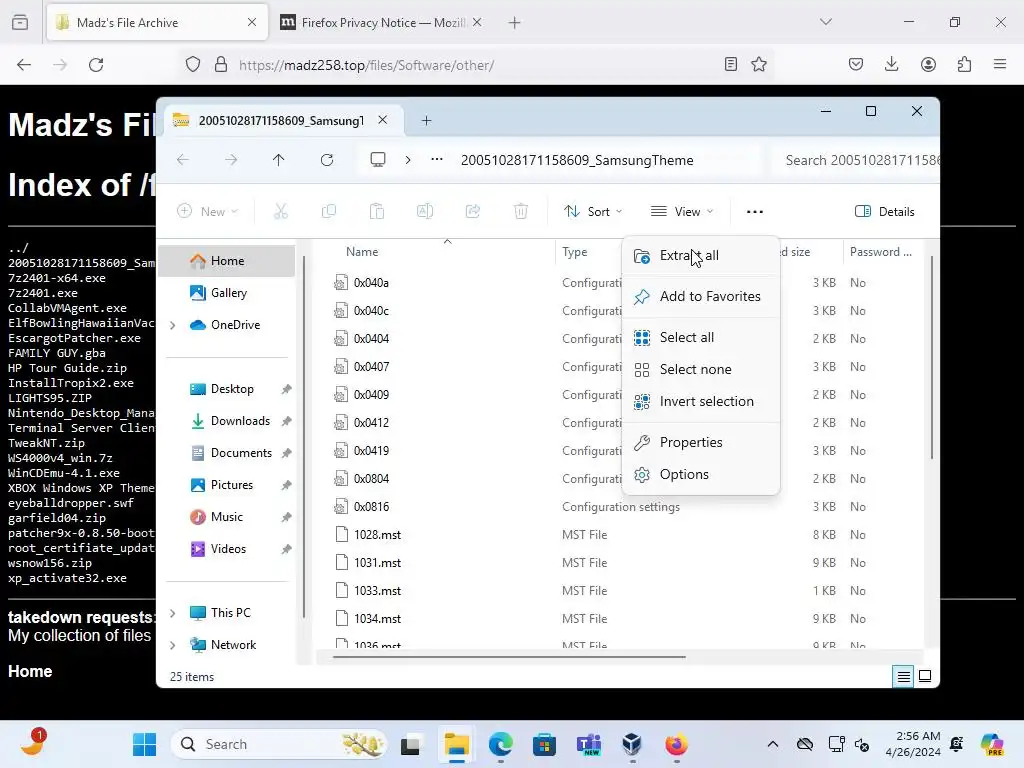Click Home link on Madz's page
This screenshot has width=1024, height=768.
point(30,671)
